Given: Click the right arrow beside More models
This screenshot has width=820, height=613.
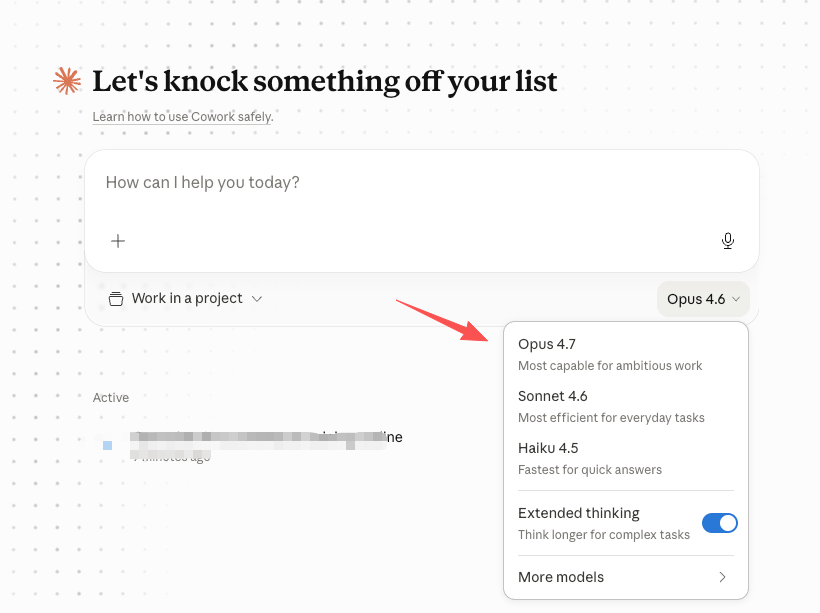Looking at the screenshot, I should click(x=723, y=577).
